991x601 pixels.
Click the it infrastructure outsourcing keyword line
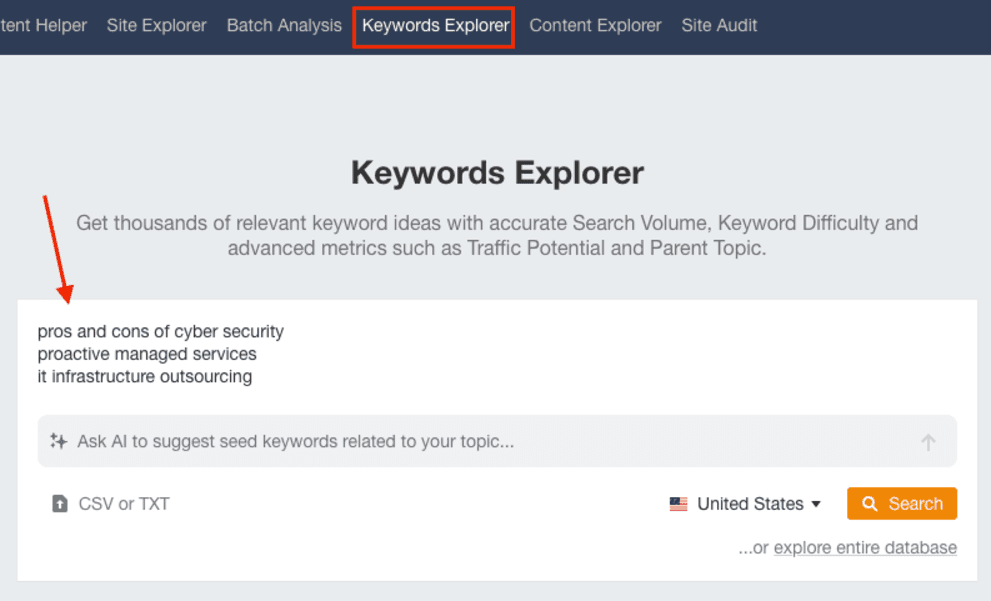pos(143,376)
